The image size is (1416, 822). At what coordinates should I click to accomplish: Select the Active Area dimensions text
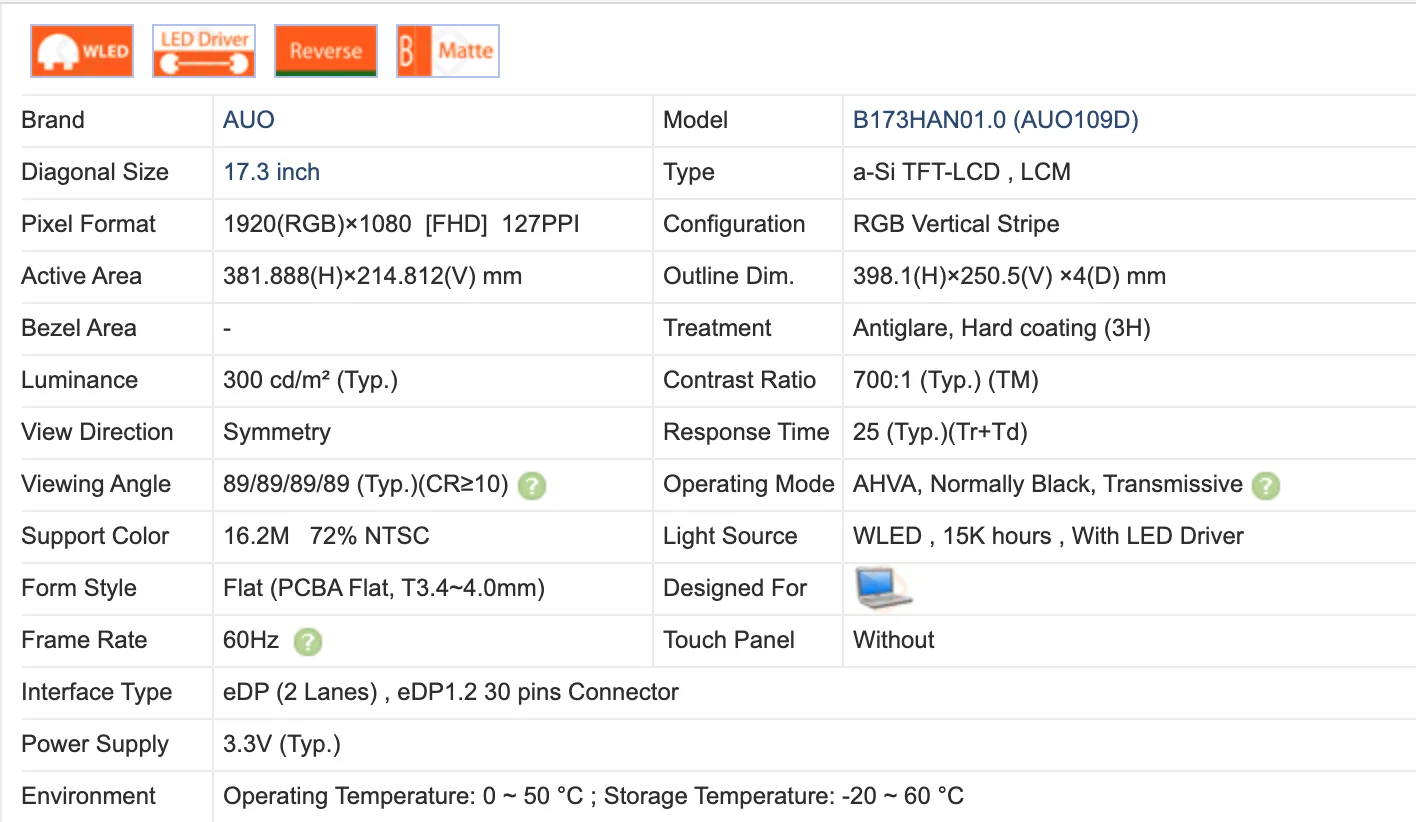pyautogui.click(x=372, y=276)
